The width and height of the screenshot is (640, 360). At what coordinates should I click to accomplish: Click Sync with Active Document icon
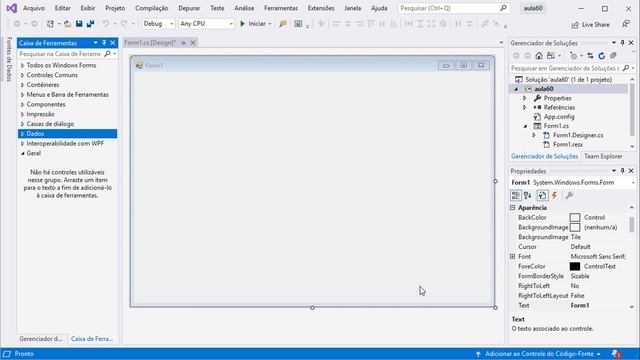point(590,56)
